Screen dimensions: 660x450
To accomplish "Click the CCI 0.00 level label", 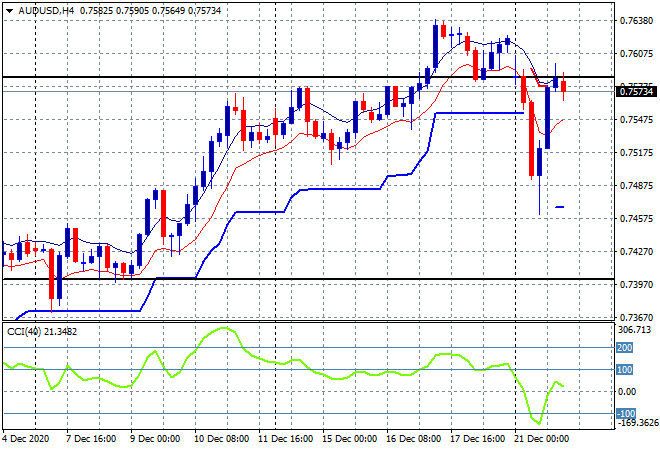I will pyautogui.click(x=627, y=391).
